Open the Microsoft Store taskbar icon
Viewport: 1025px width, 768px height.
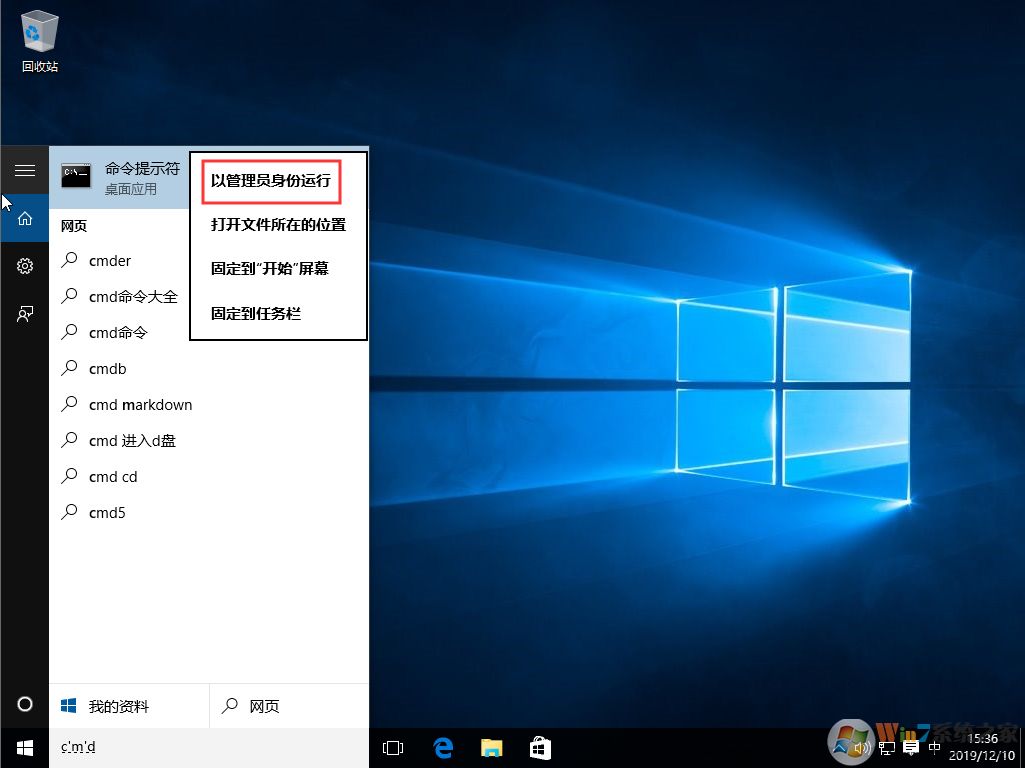(539, 747)
